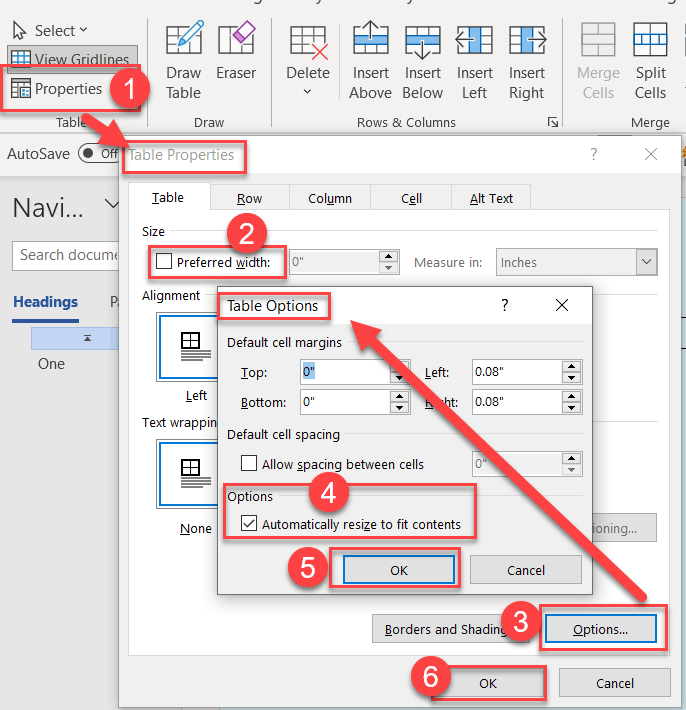The width and height of the screenshot is (686, 710).
Task: Insert a column to the left
Action: (475, 60)
